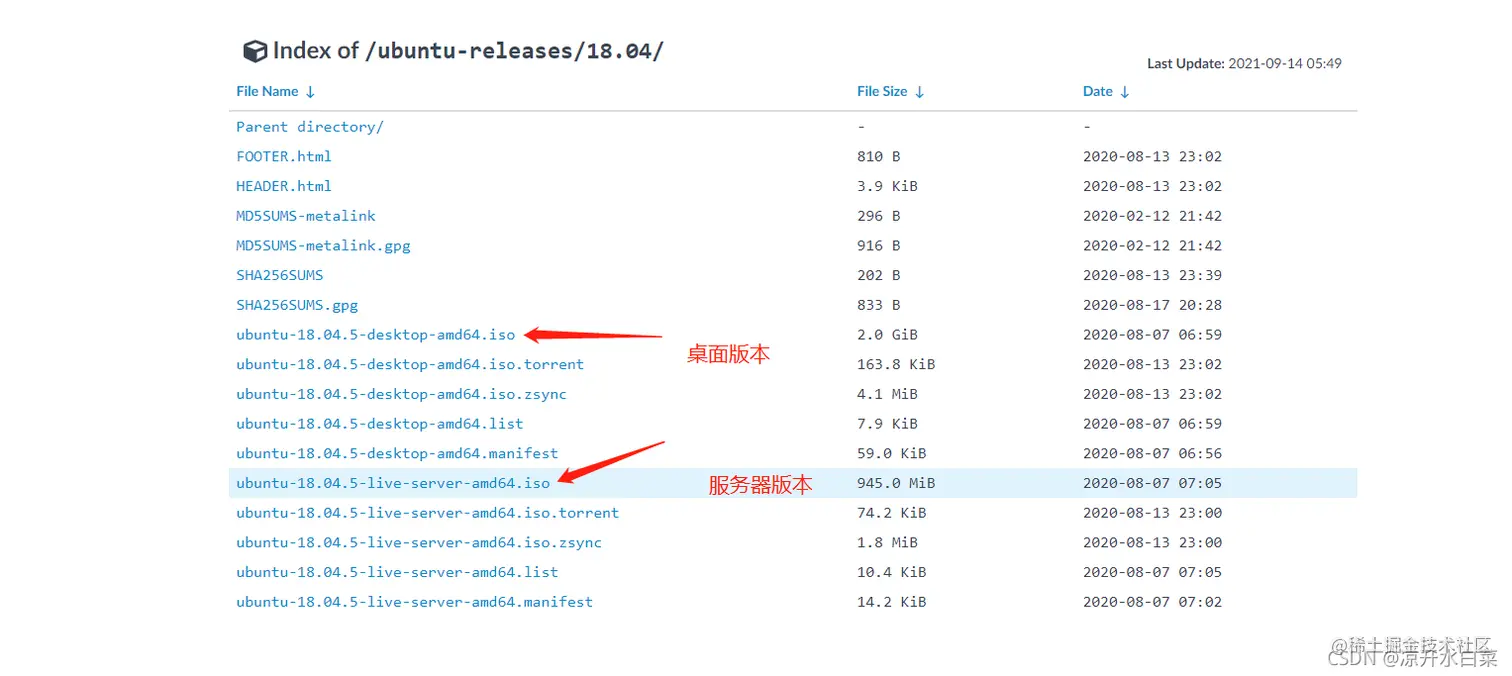Open FOOTER.html file
Image resolution: width=1512 pixels, height=676 pixels.
(284, 157)
